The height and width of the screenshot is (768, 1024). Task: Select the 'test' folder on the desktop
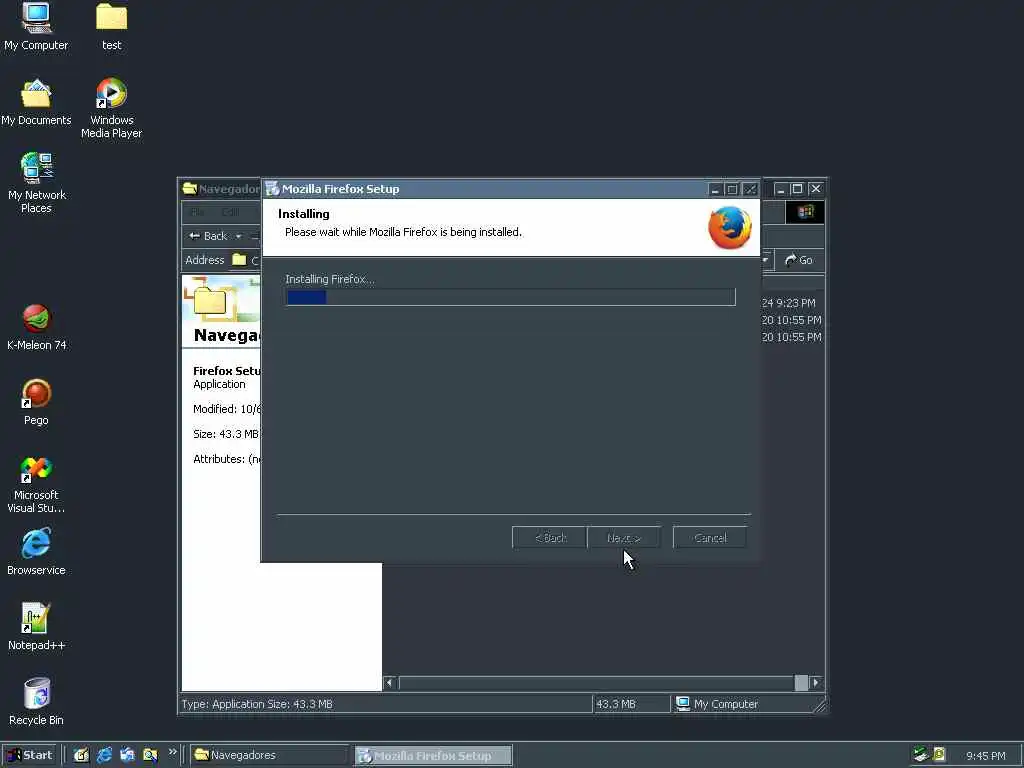[112, 26]
